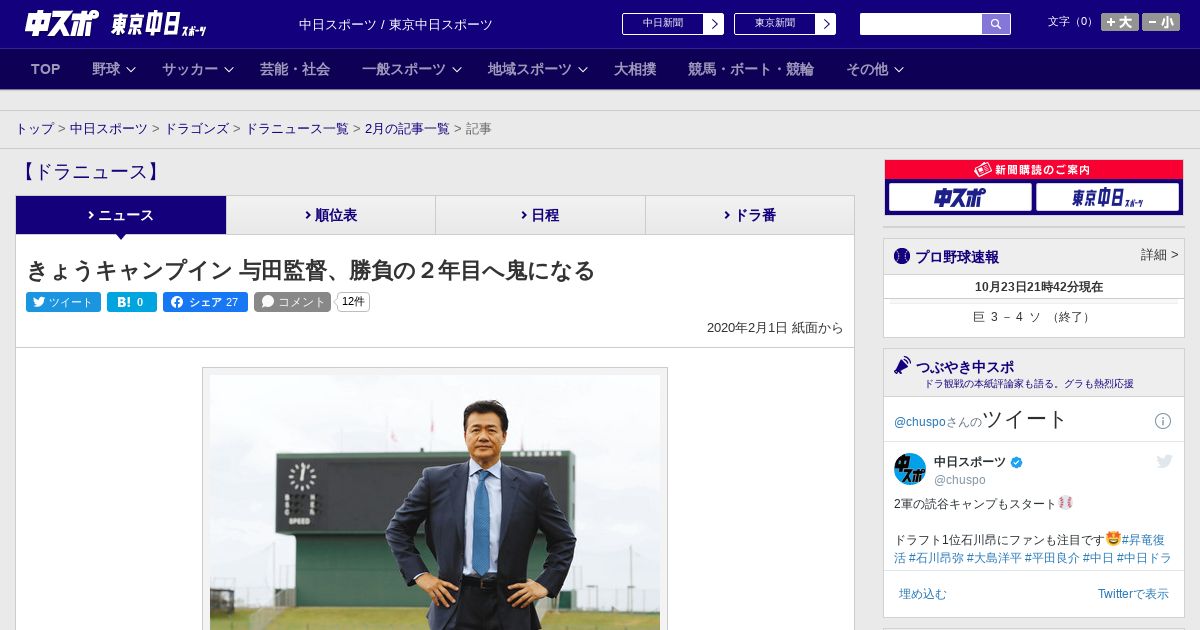Open 東京中日スポーツ subscription banner button
The width and height of the screenshot is (1200, 630).
1107,197
